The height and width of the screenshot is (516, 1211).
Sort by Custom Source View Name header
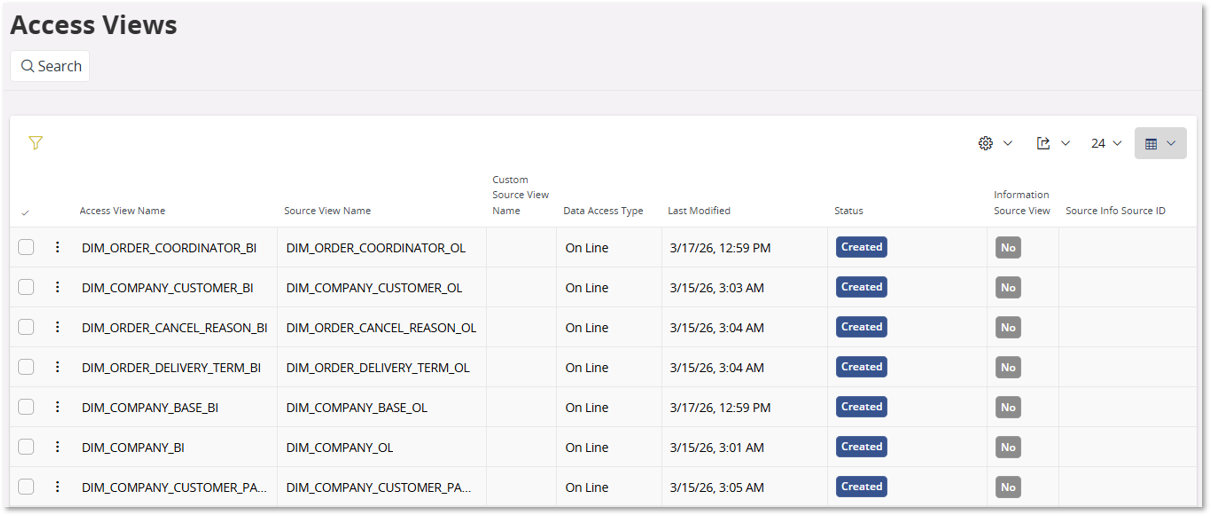coord(520,195)
